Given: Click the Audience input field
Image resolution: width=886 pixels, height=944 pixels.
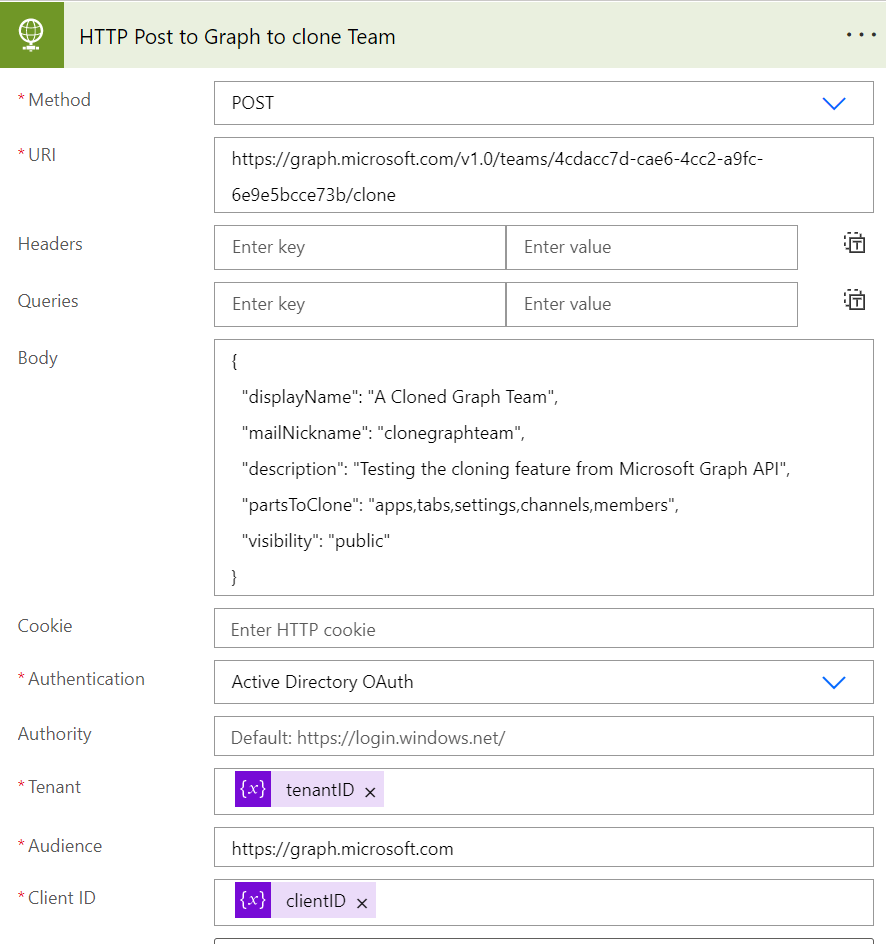Looking at the screenshot, I should click(x=543, y=849).
